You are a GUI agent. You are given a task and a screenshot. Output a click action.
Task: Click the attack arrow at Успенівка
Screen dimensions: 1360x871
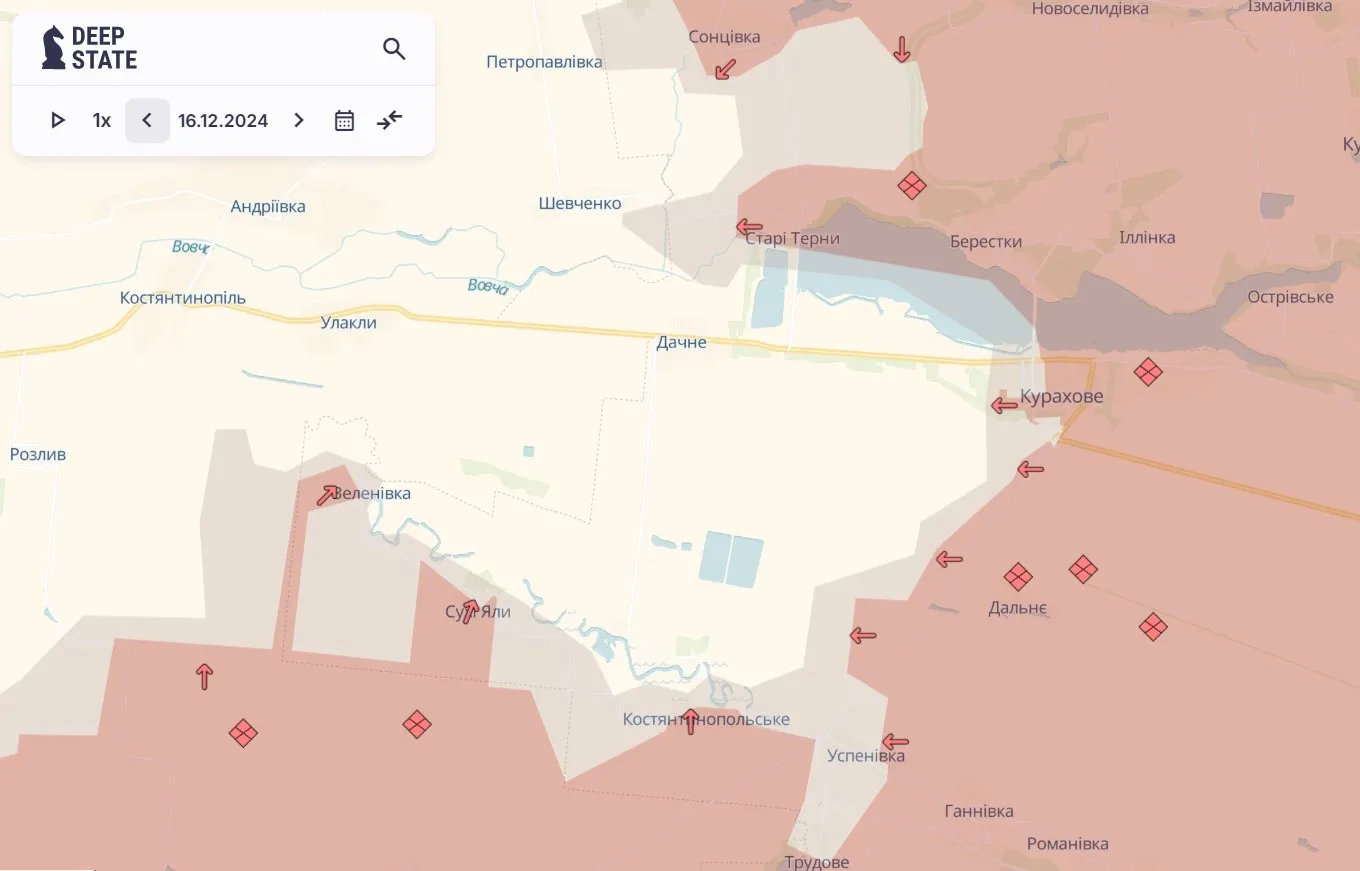(895, 742)
